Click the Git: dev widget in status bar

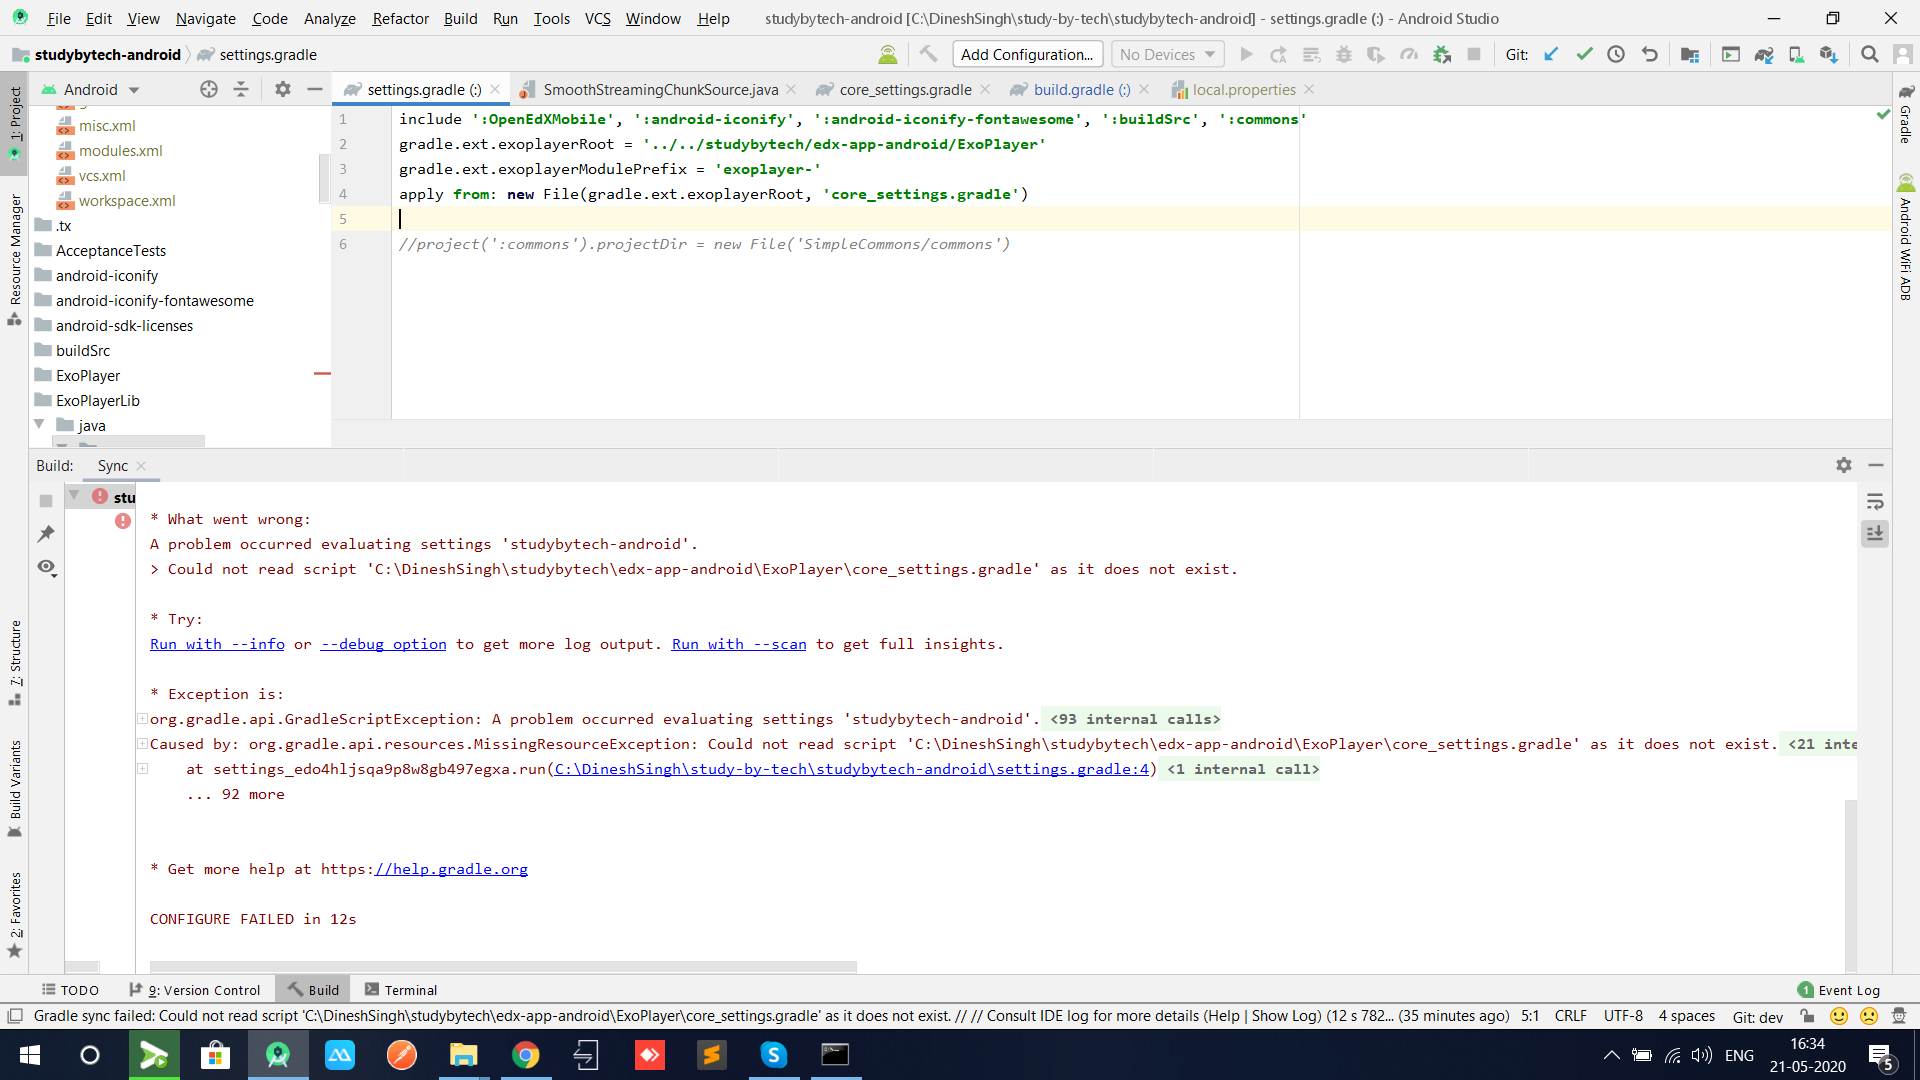pyautogui.click(x=1757, y=1016)
